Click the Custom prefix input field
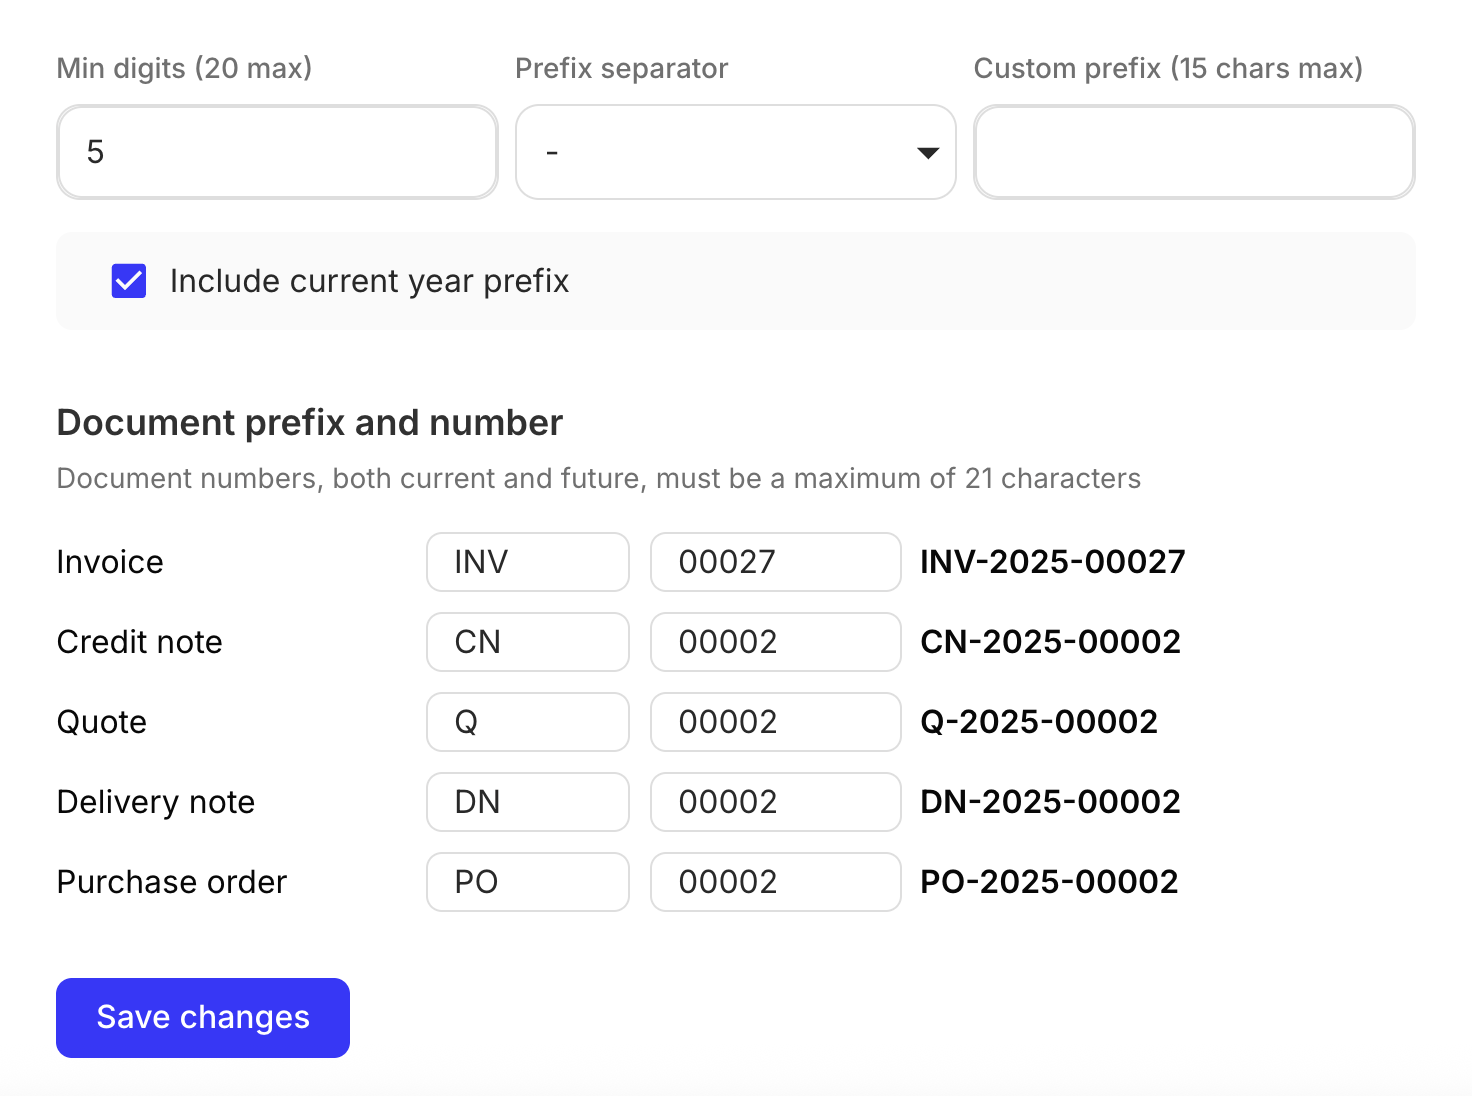Screen dimensions: 1472x1096 [1193, 152]
